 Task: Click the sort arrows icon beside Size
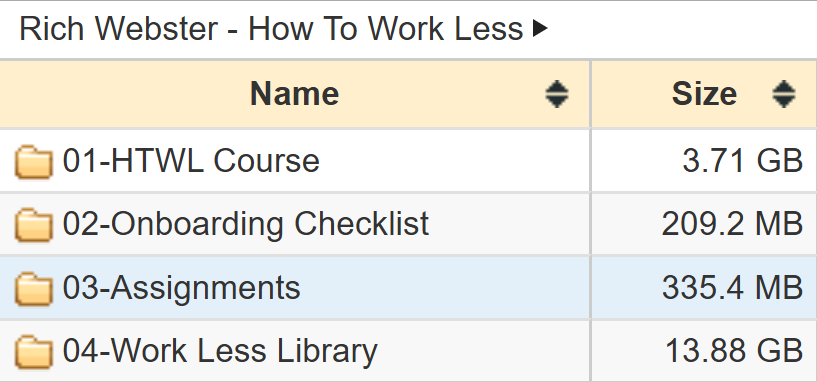pos(784,94)
